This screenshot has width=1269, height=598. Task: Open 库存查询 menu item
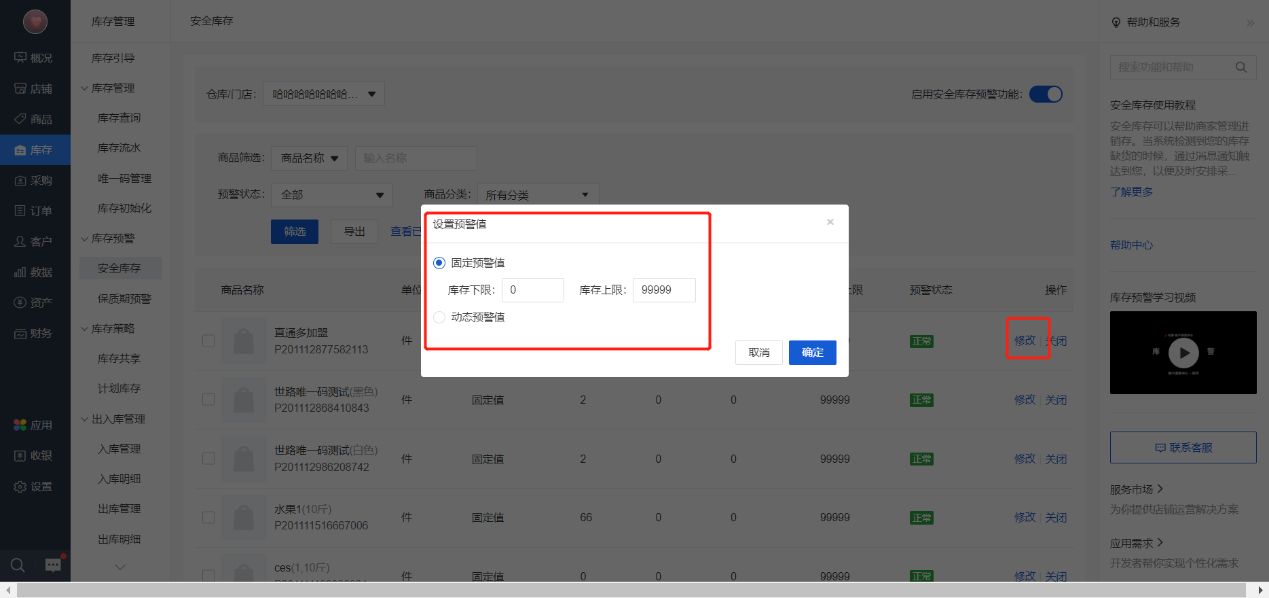click(119, 118)
